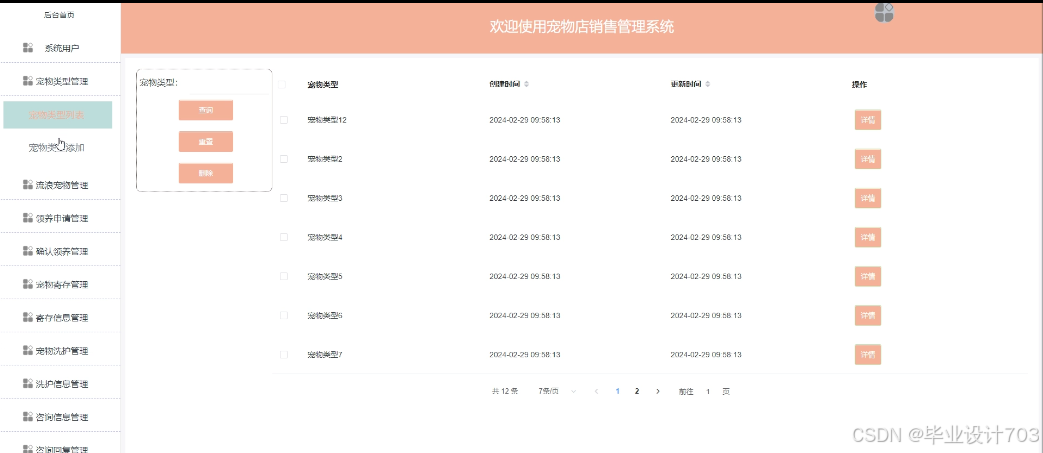This screenshot has width=1043, height=453.
Task: Select the 宠物类型列表 submenu item
Action: coord(57,114)
